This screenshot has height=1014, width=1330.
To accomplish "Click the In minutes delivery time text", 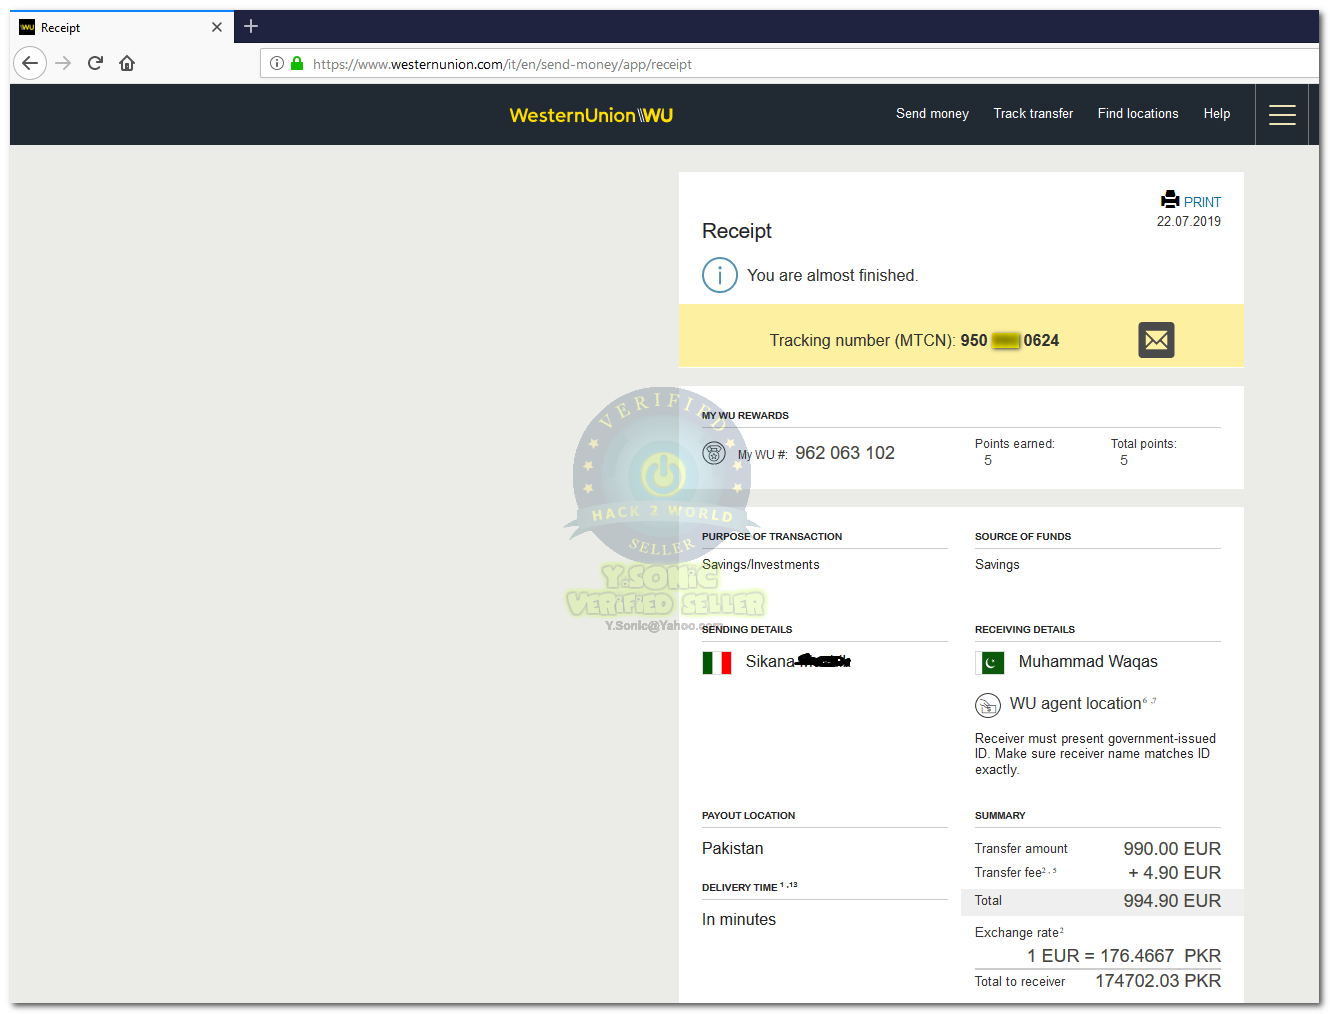I will point(739,919).
